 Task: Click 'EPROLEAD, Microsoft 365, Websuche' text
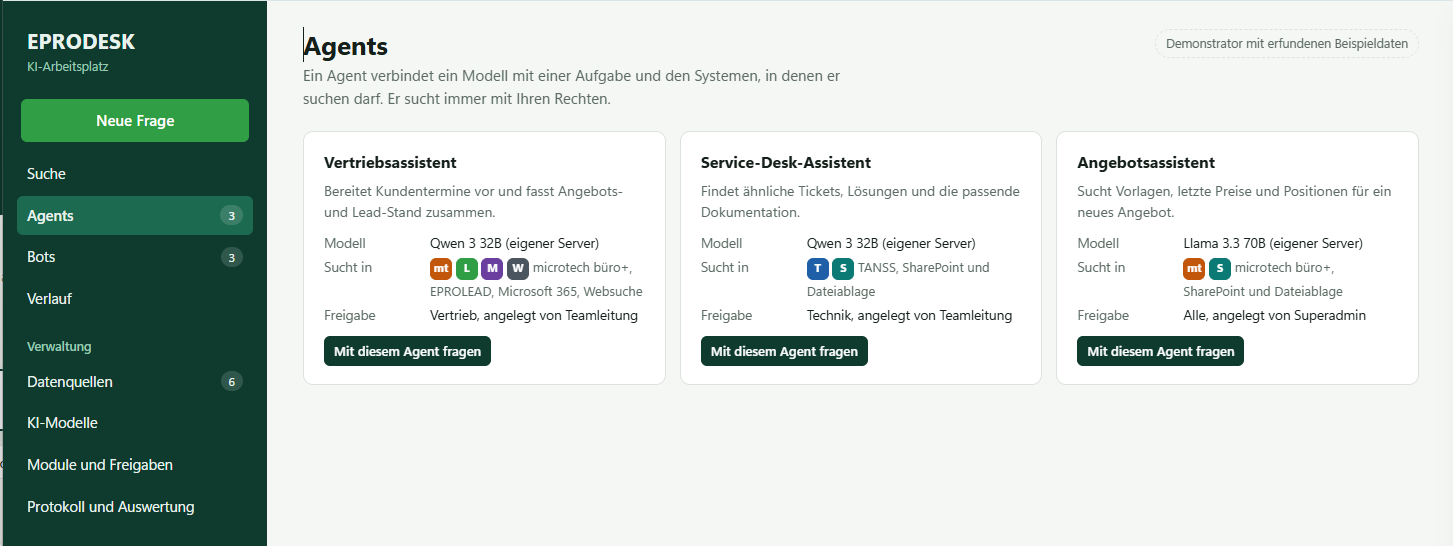click(x=536, y=292)
